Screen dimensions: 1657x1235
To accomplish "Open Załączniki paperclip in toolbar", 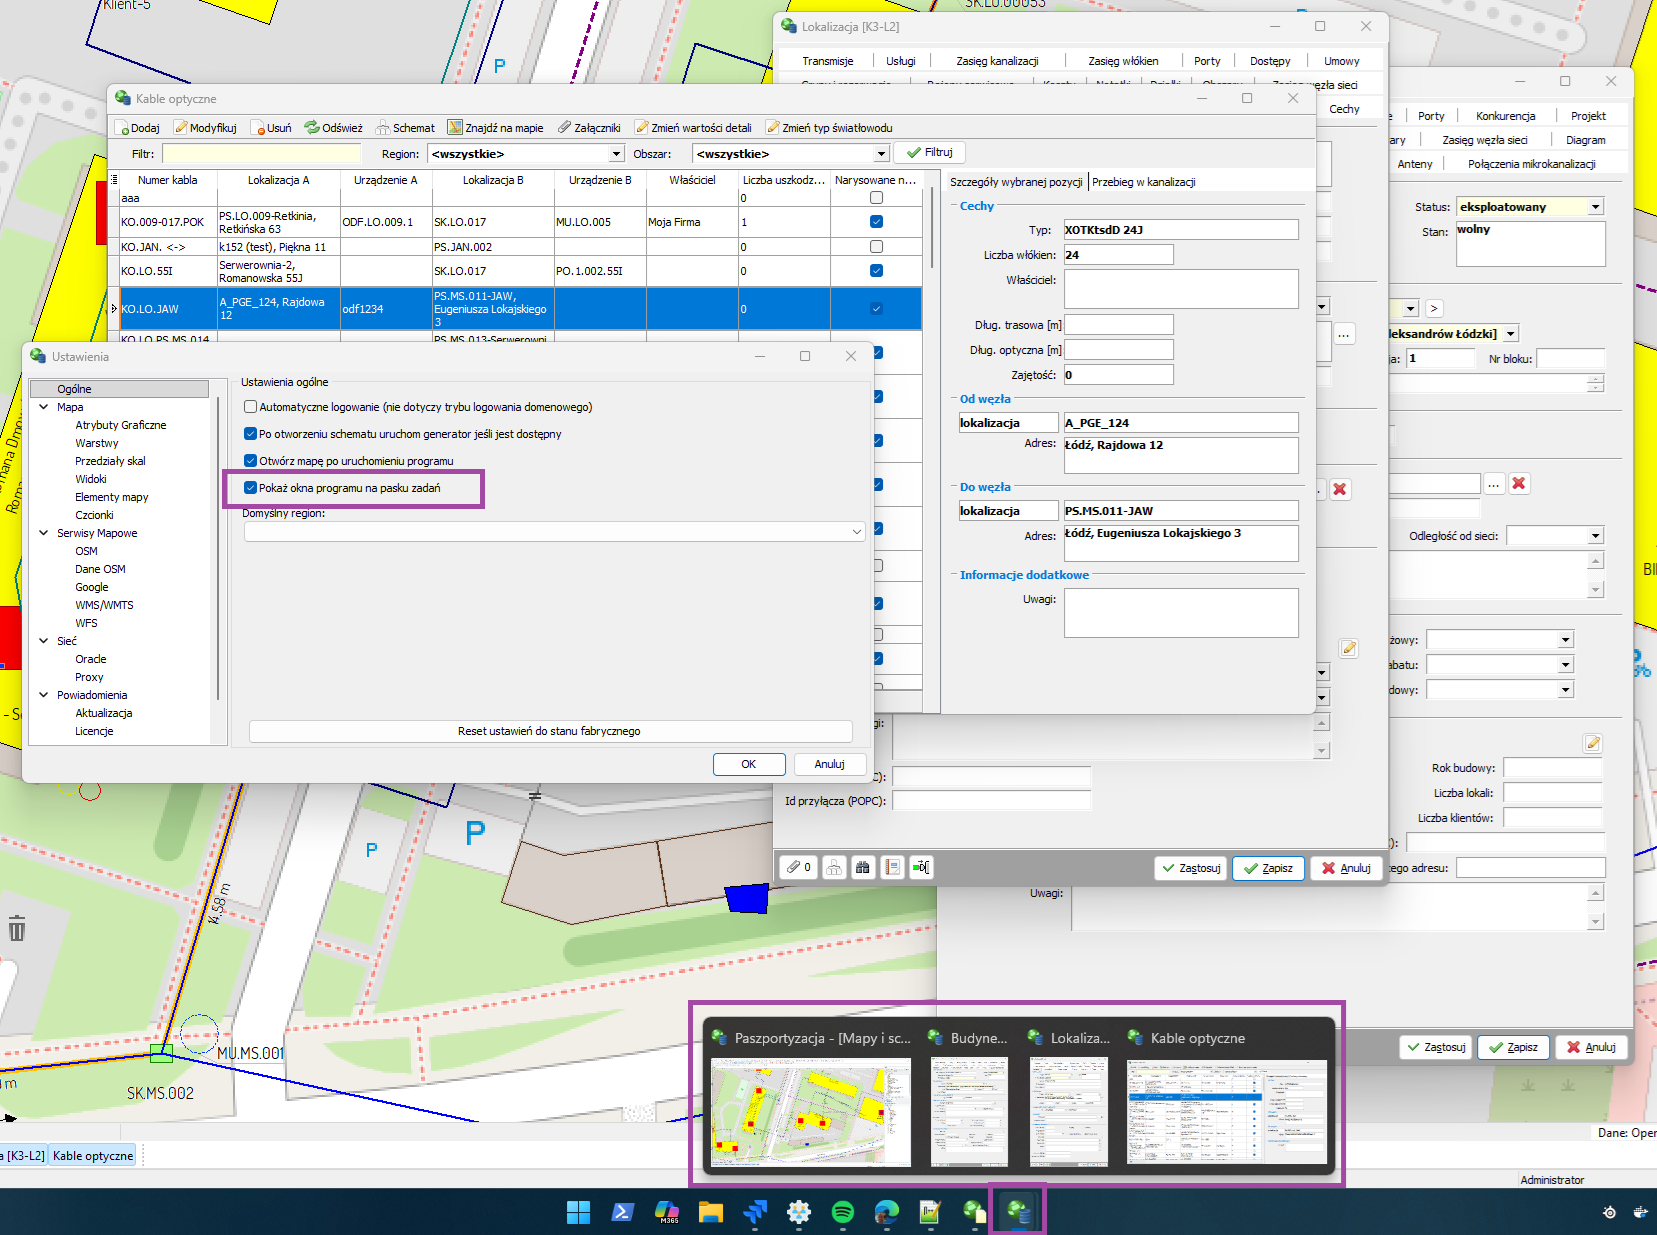I will 589,128.
